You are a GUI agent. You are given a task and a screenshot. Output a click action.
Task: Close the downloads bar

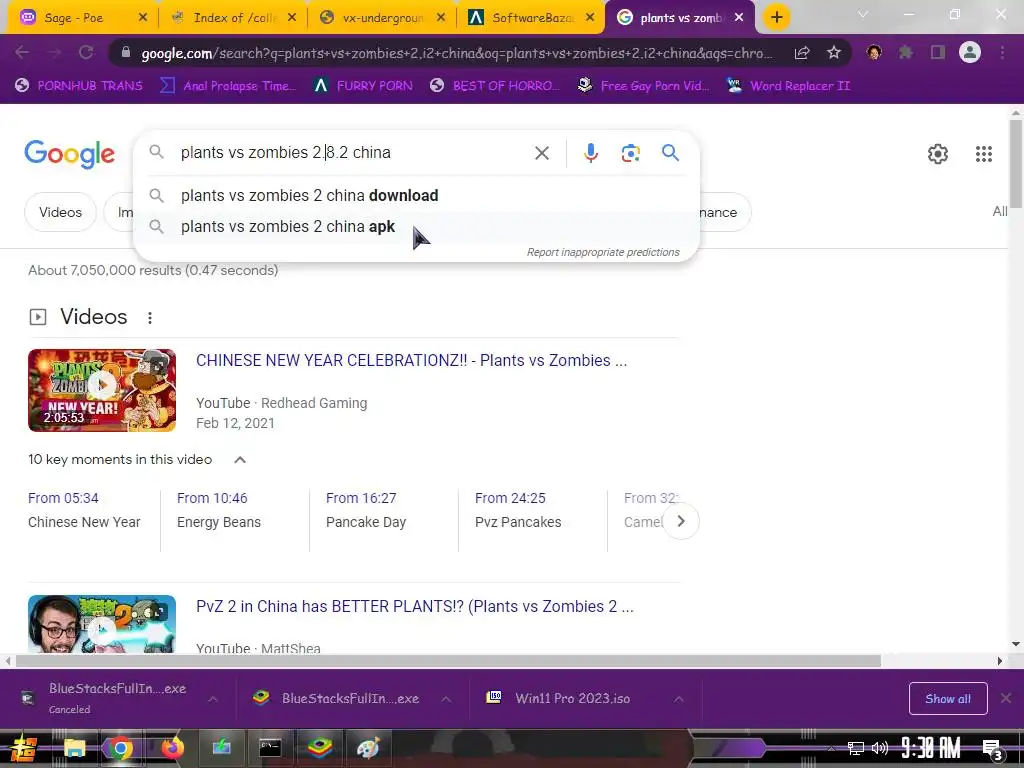pos(1006,698)
